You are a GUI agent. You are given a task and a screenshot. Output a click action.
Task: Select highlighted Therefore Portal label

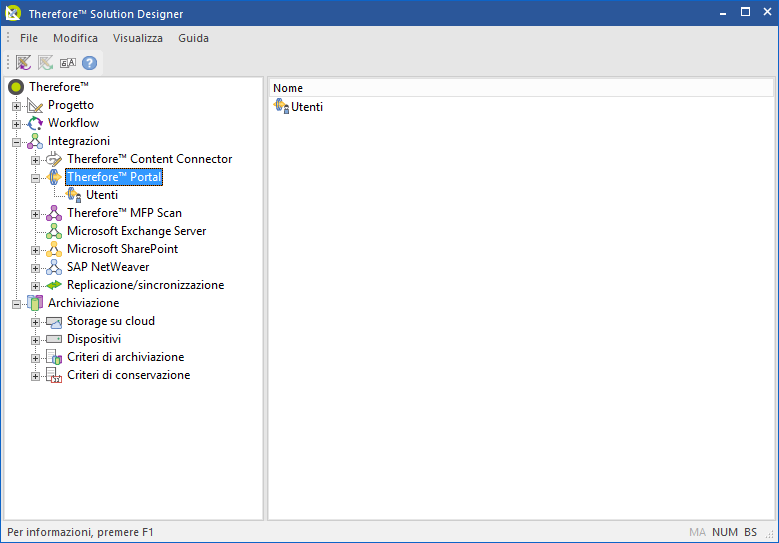[114, 177]
